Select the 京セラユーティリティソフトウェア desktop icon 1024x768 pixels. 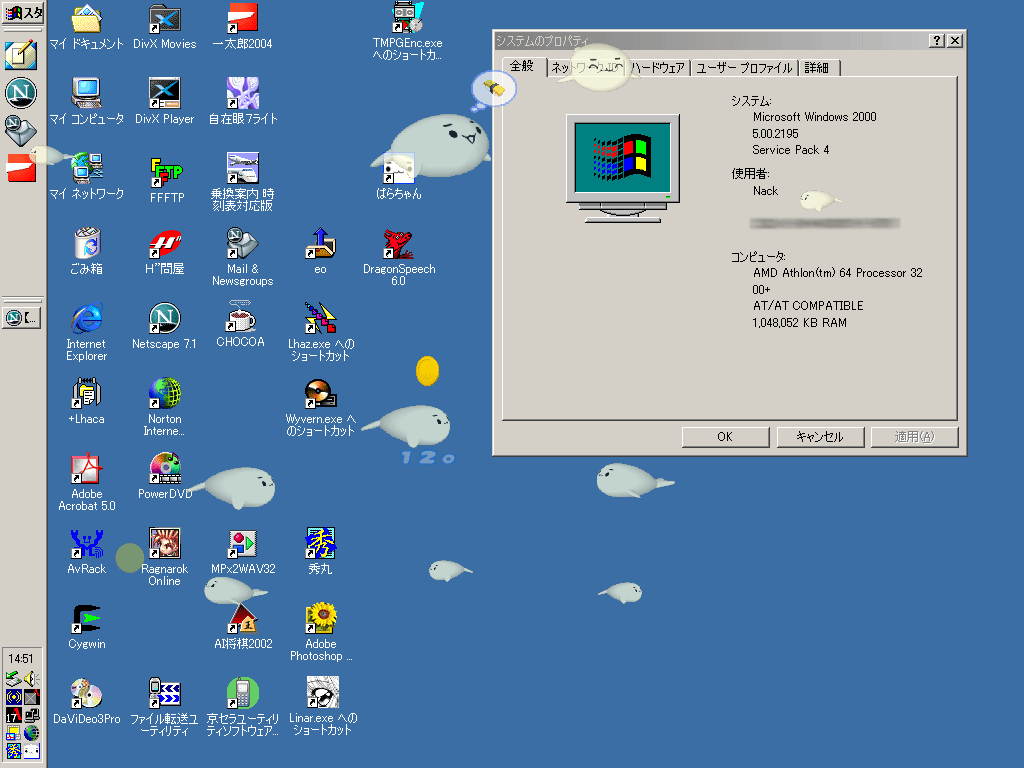(x=242, y=707)
